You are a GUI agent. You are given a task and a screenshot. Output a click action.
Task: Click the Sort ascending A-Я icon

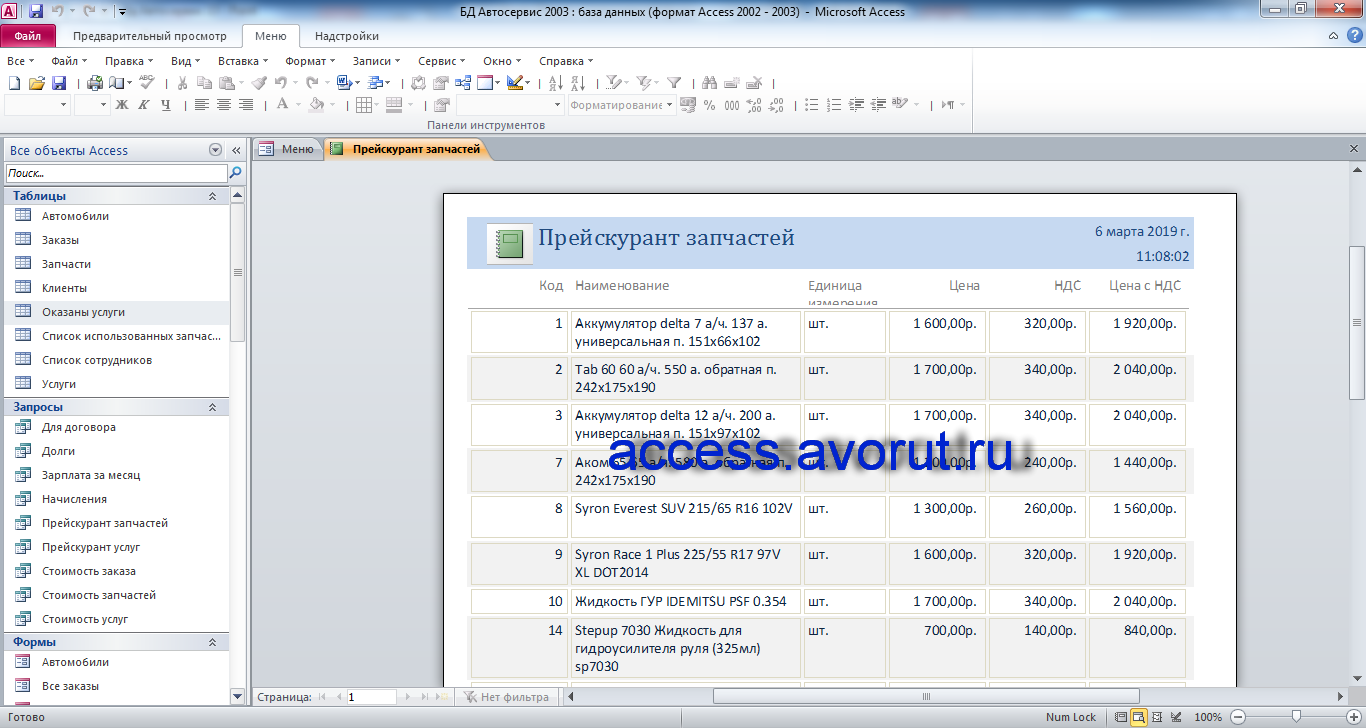click(556, 83)
